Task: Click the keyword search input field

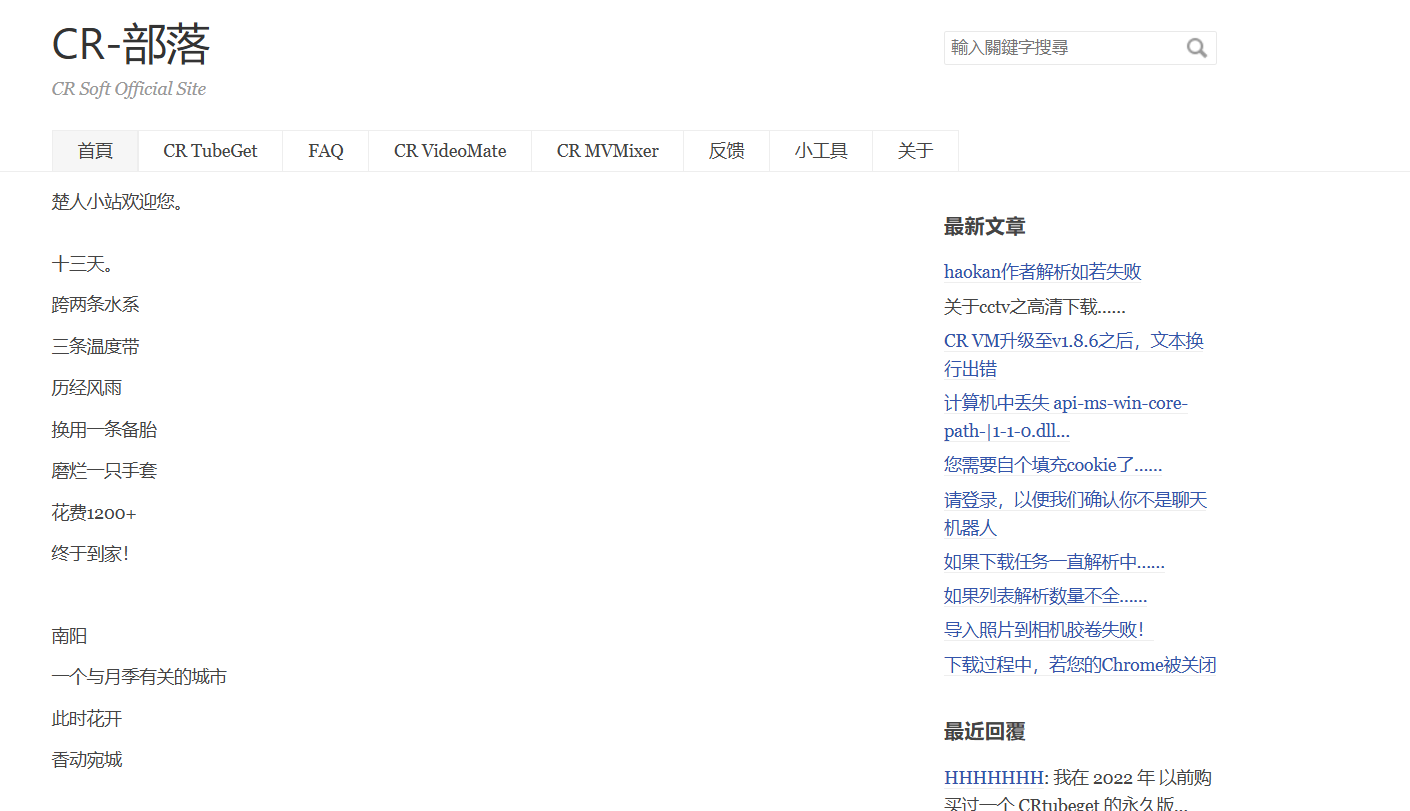Action: coord(1062,48)
